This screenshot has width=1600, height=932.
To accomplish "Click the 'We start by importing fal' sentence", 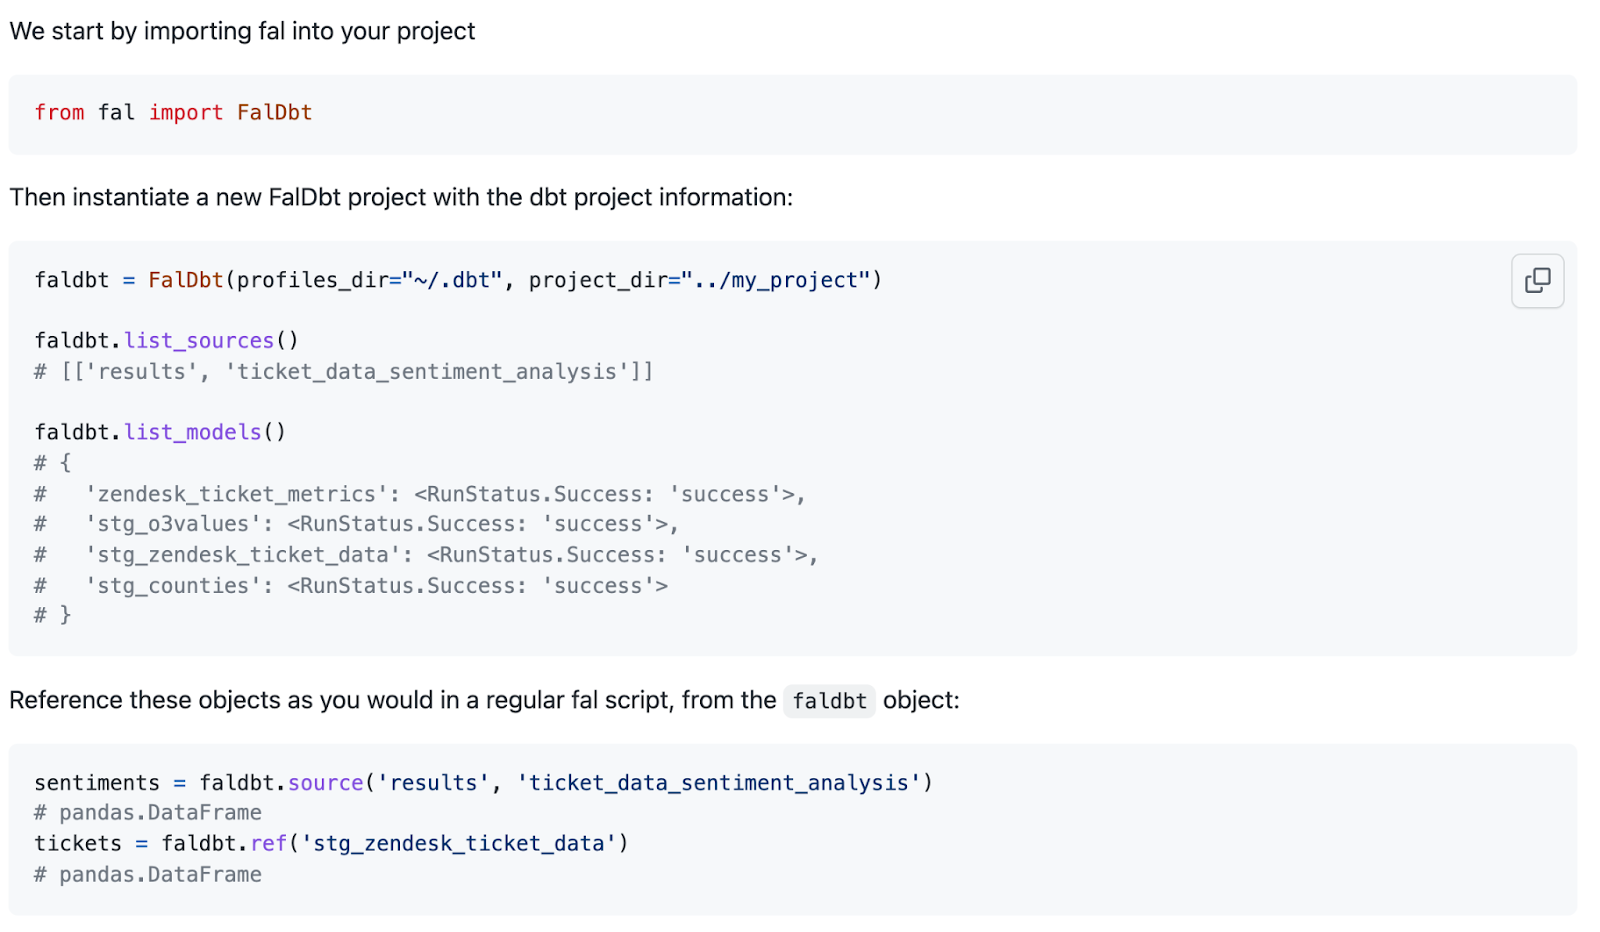I will (x=242, y=32).
